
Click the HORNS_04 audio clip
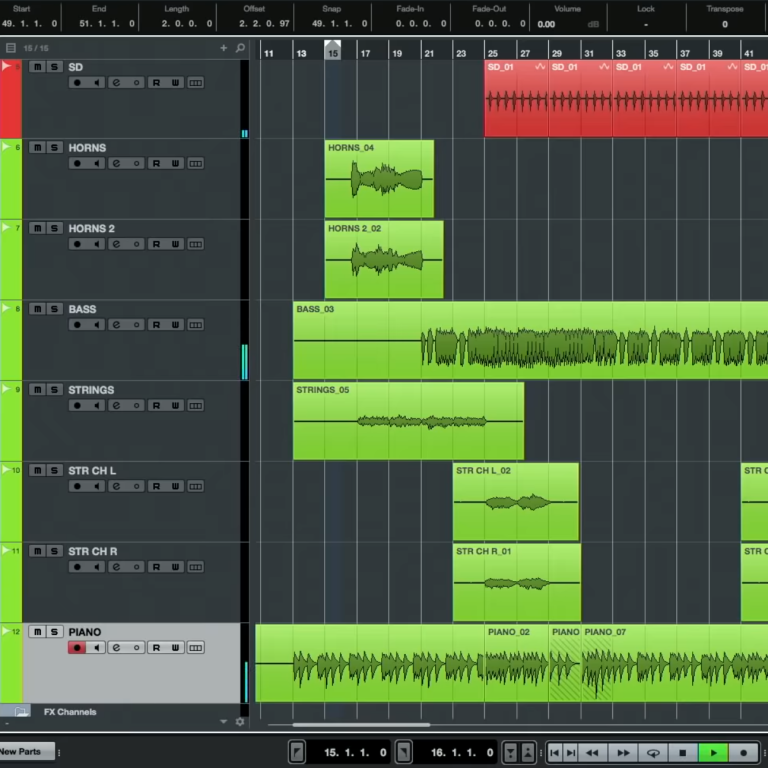[x=379, y=180]
